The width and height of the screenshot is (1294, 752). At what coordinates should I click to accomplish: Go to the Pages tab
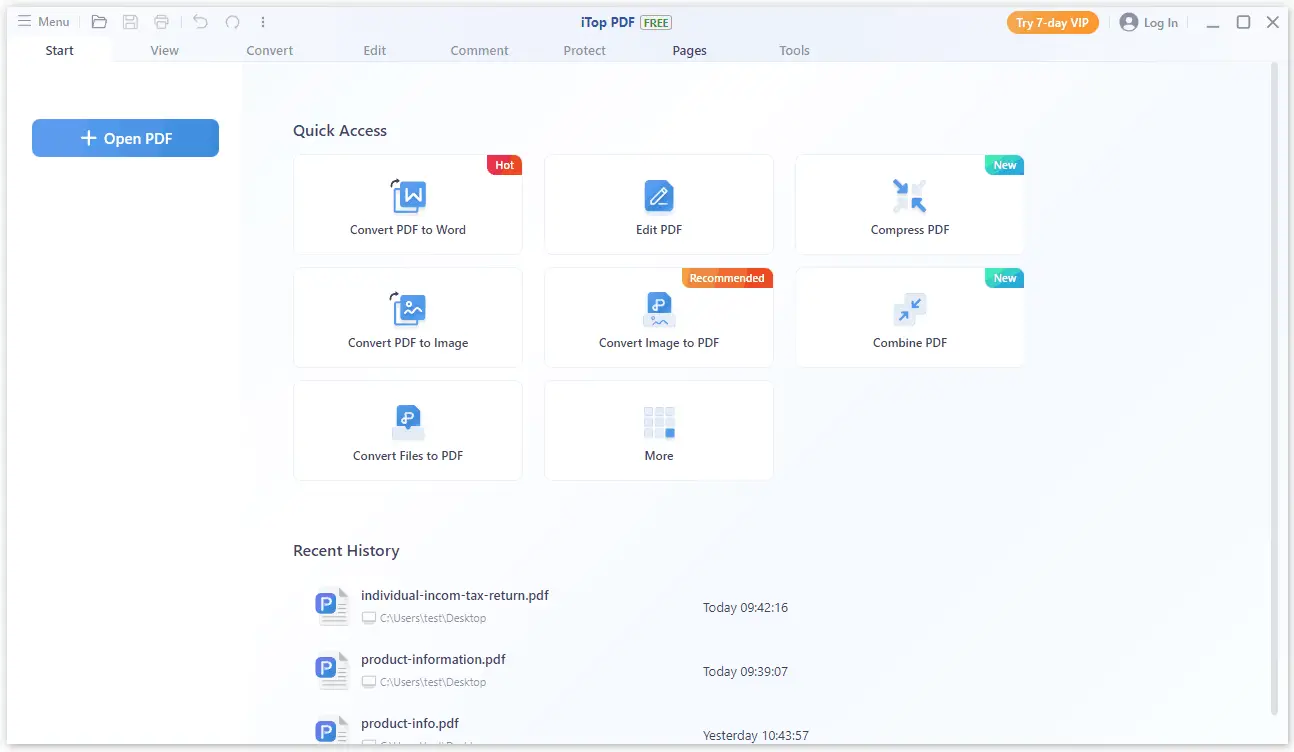coord(690,50)
